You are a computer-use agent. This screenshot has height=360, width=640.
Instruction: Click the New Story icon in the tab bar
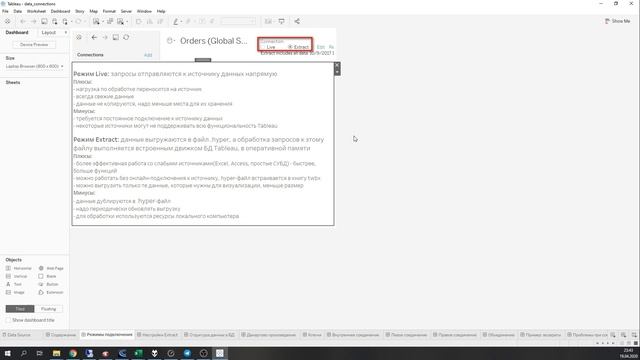pyautogui.click(x=634, y=335)
